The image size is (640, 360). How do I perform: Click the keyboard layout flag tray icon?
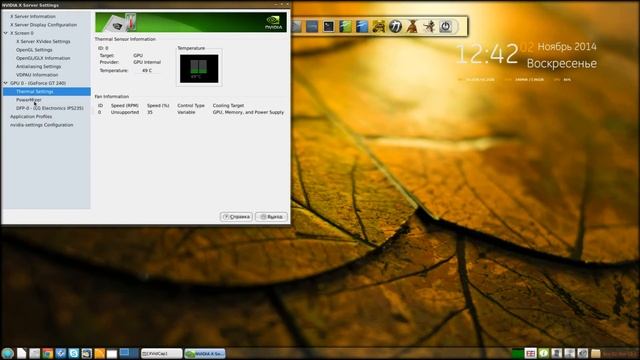[530, 353]
